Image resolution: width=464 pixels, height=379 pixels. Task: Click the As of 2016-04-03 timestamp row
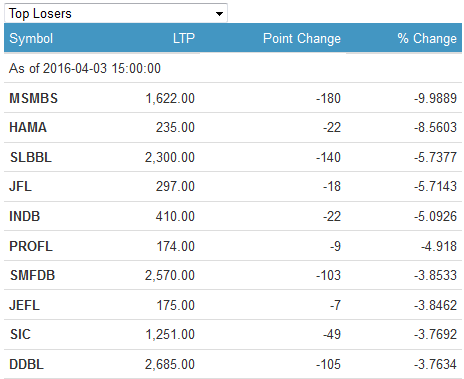pyautogui.click(x=233, y=68)
